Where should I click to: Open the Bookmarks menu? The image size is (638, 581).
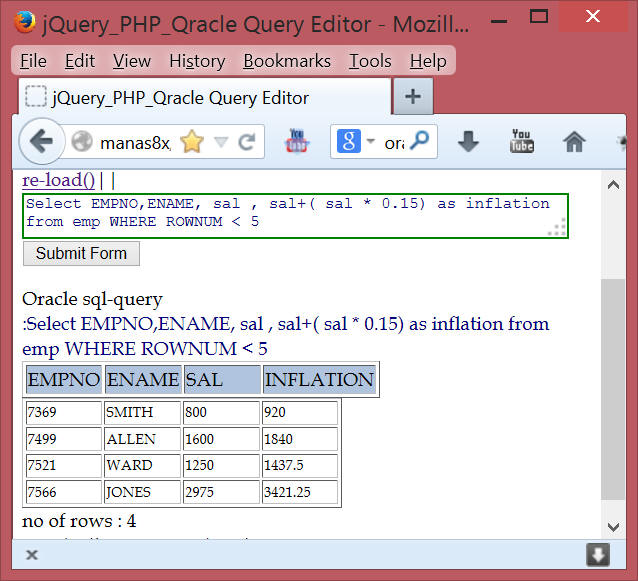pos(287,61)
